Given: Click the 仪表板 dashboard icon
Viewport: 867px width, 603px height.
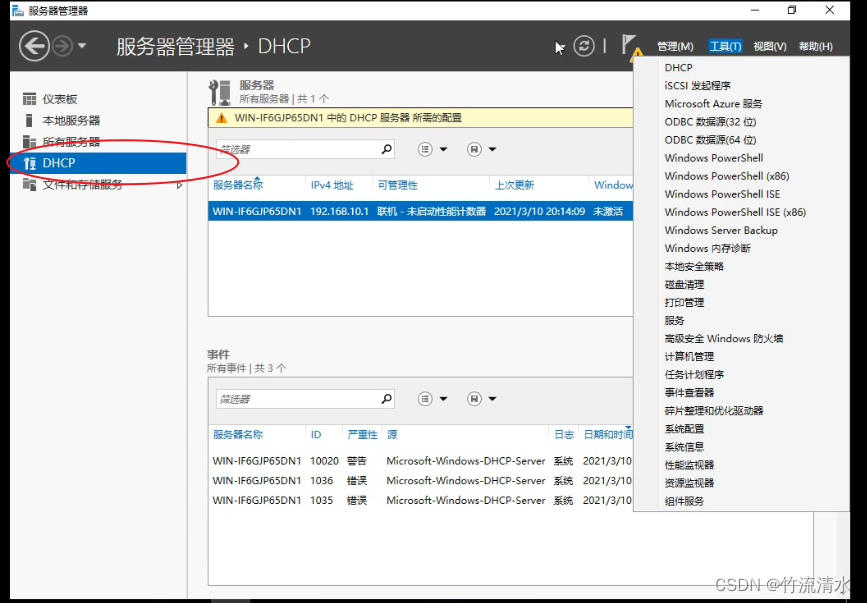Looking at the screenshot, I should click(29, 99).
